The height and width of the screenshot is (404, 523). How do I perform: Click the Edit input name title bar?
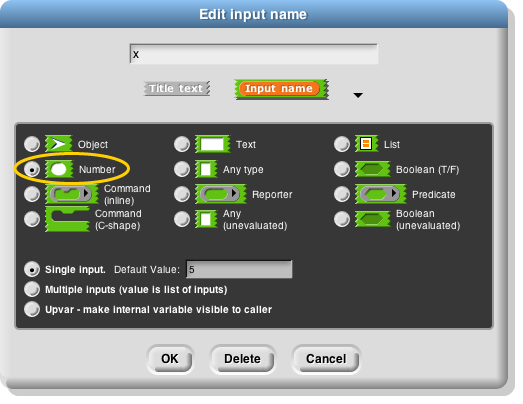point(253,14)
